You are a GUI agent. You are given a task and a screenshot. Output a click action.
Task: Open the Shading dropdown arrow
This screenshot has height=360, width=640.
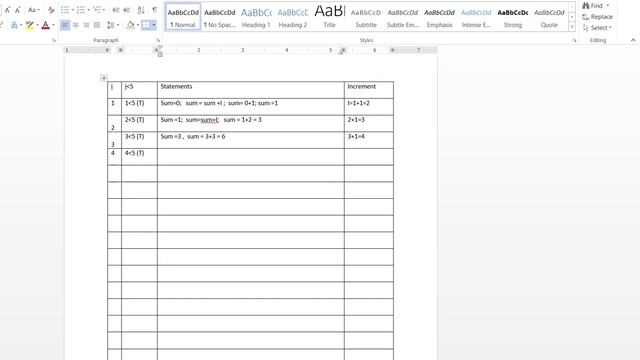tap(138, 25)
